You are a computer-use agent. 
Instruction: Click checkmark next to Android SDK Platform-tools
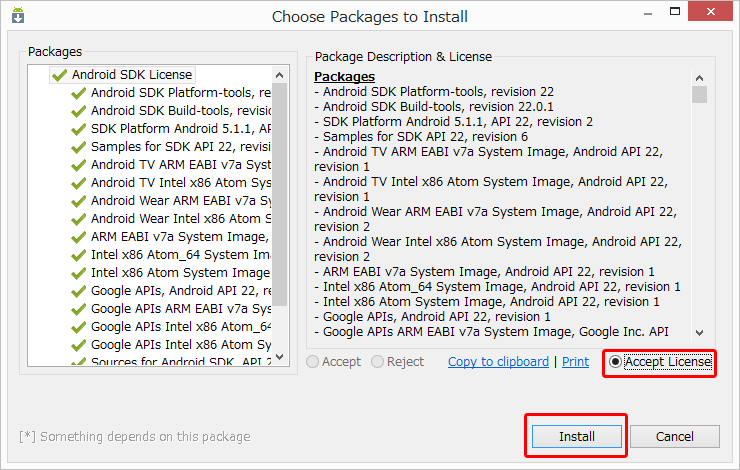78,93
